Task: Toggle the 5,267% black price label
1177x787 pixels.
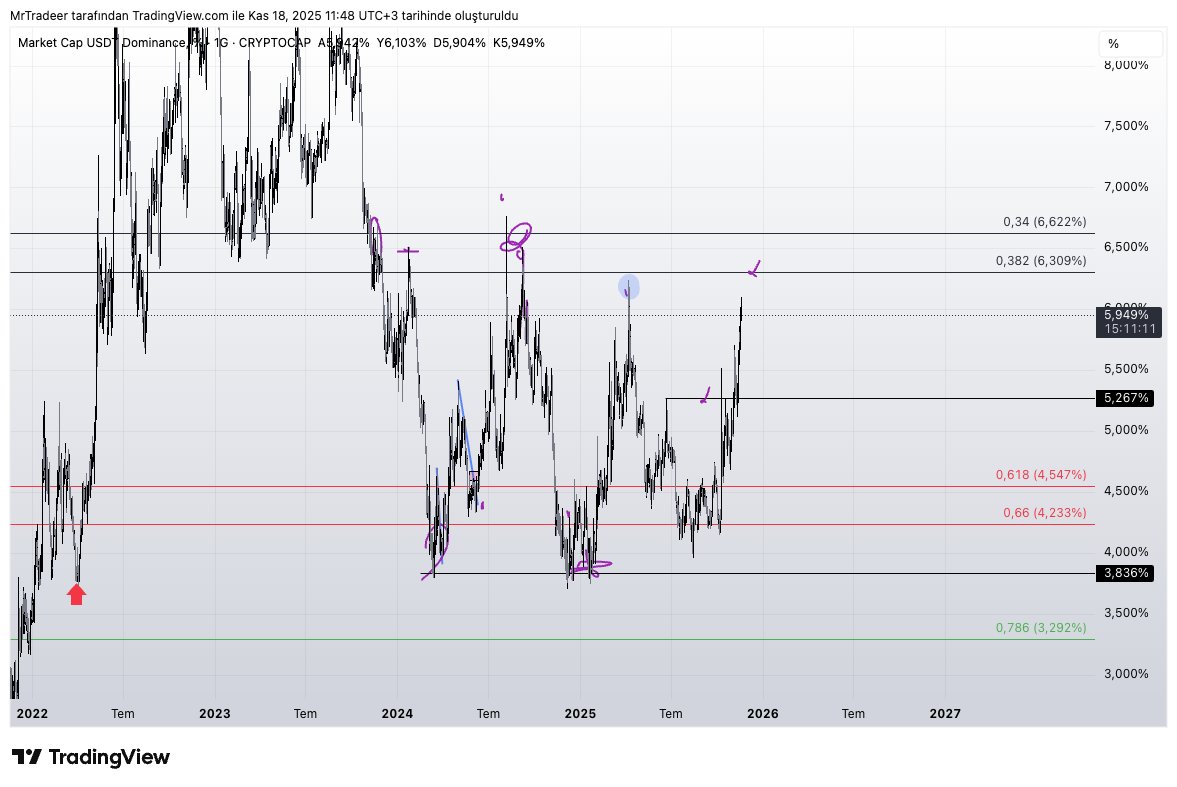Action: [1126, 398]
